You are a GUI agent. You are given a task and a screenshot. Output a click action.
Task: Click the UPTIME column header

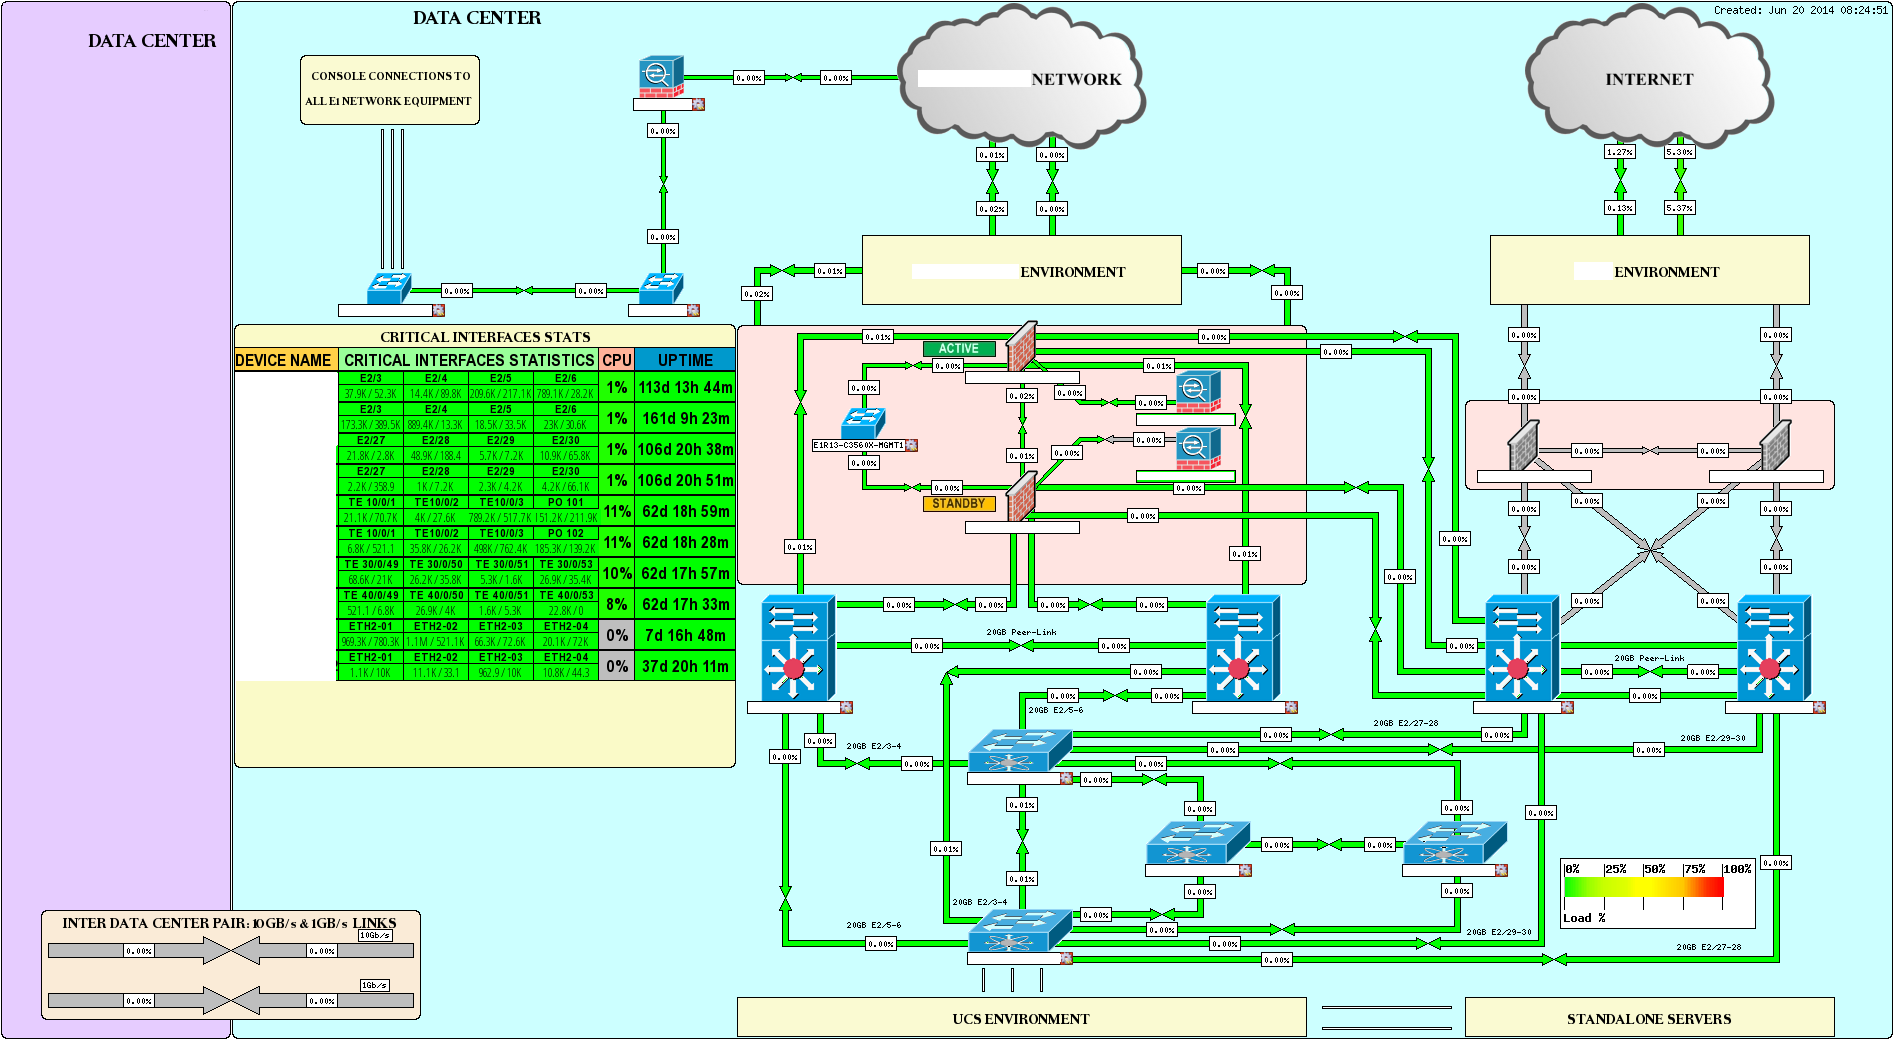[685, 360]
